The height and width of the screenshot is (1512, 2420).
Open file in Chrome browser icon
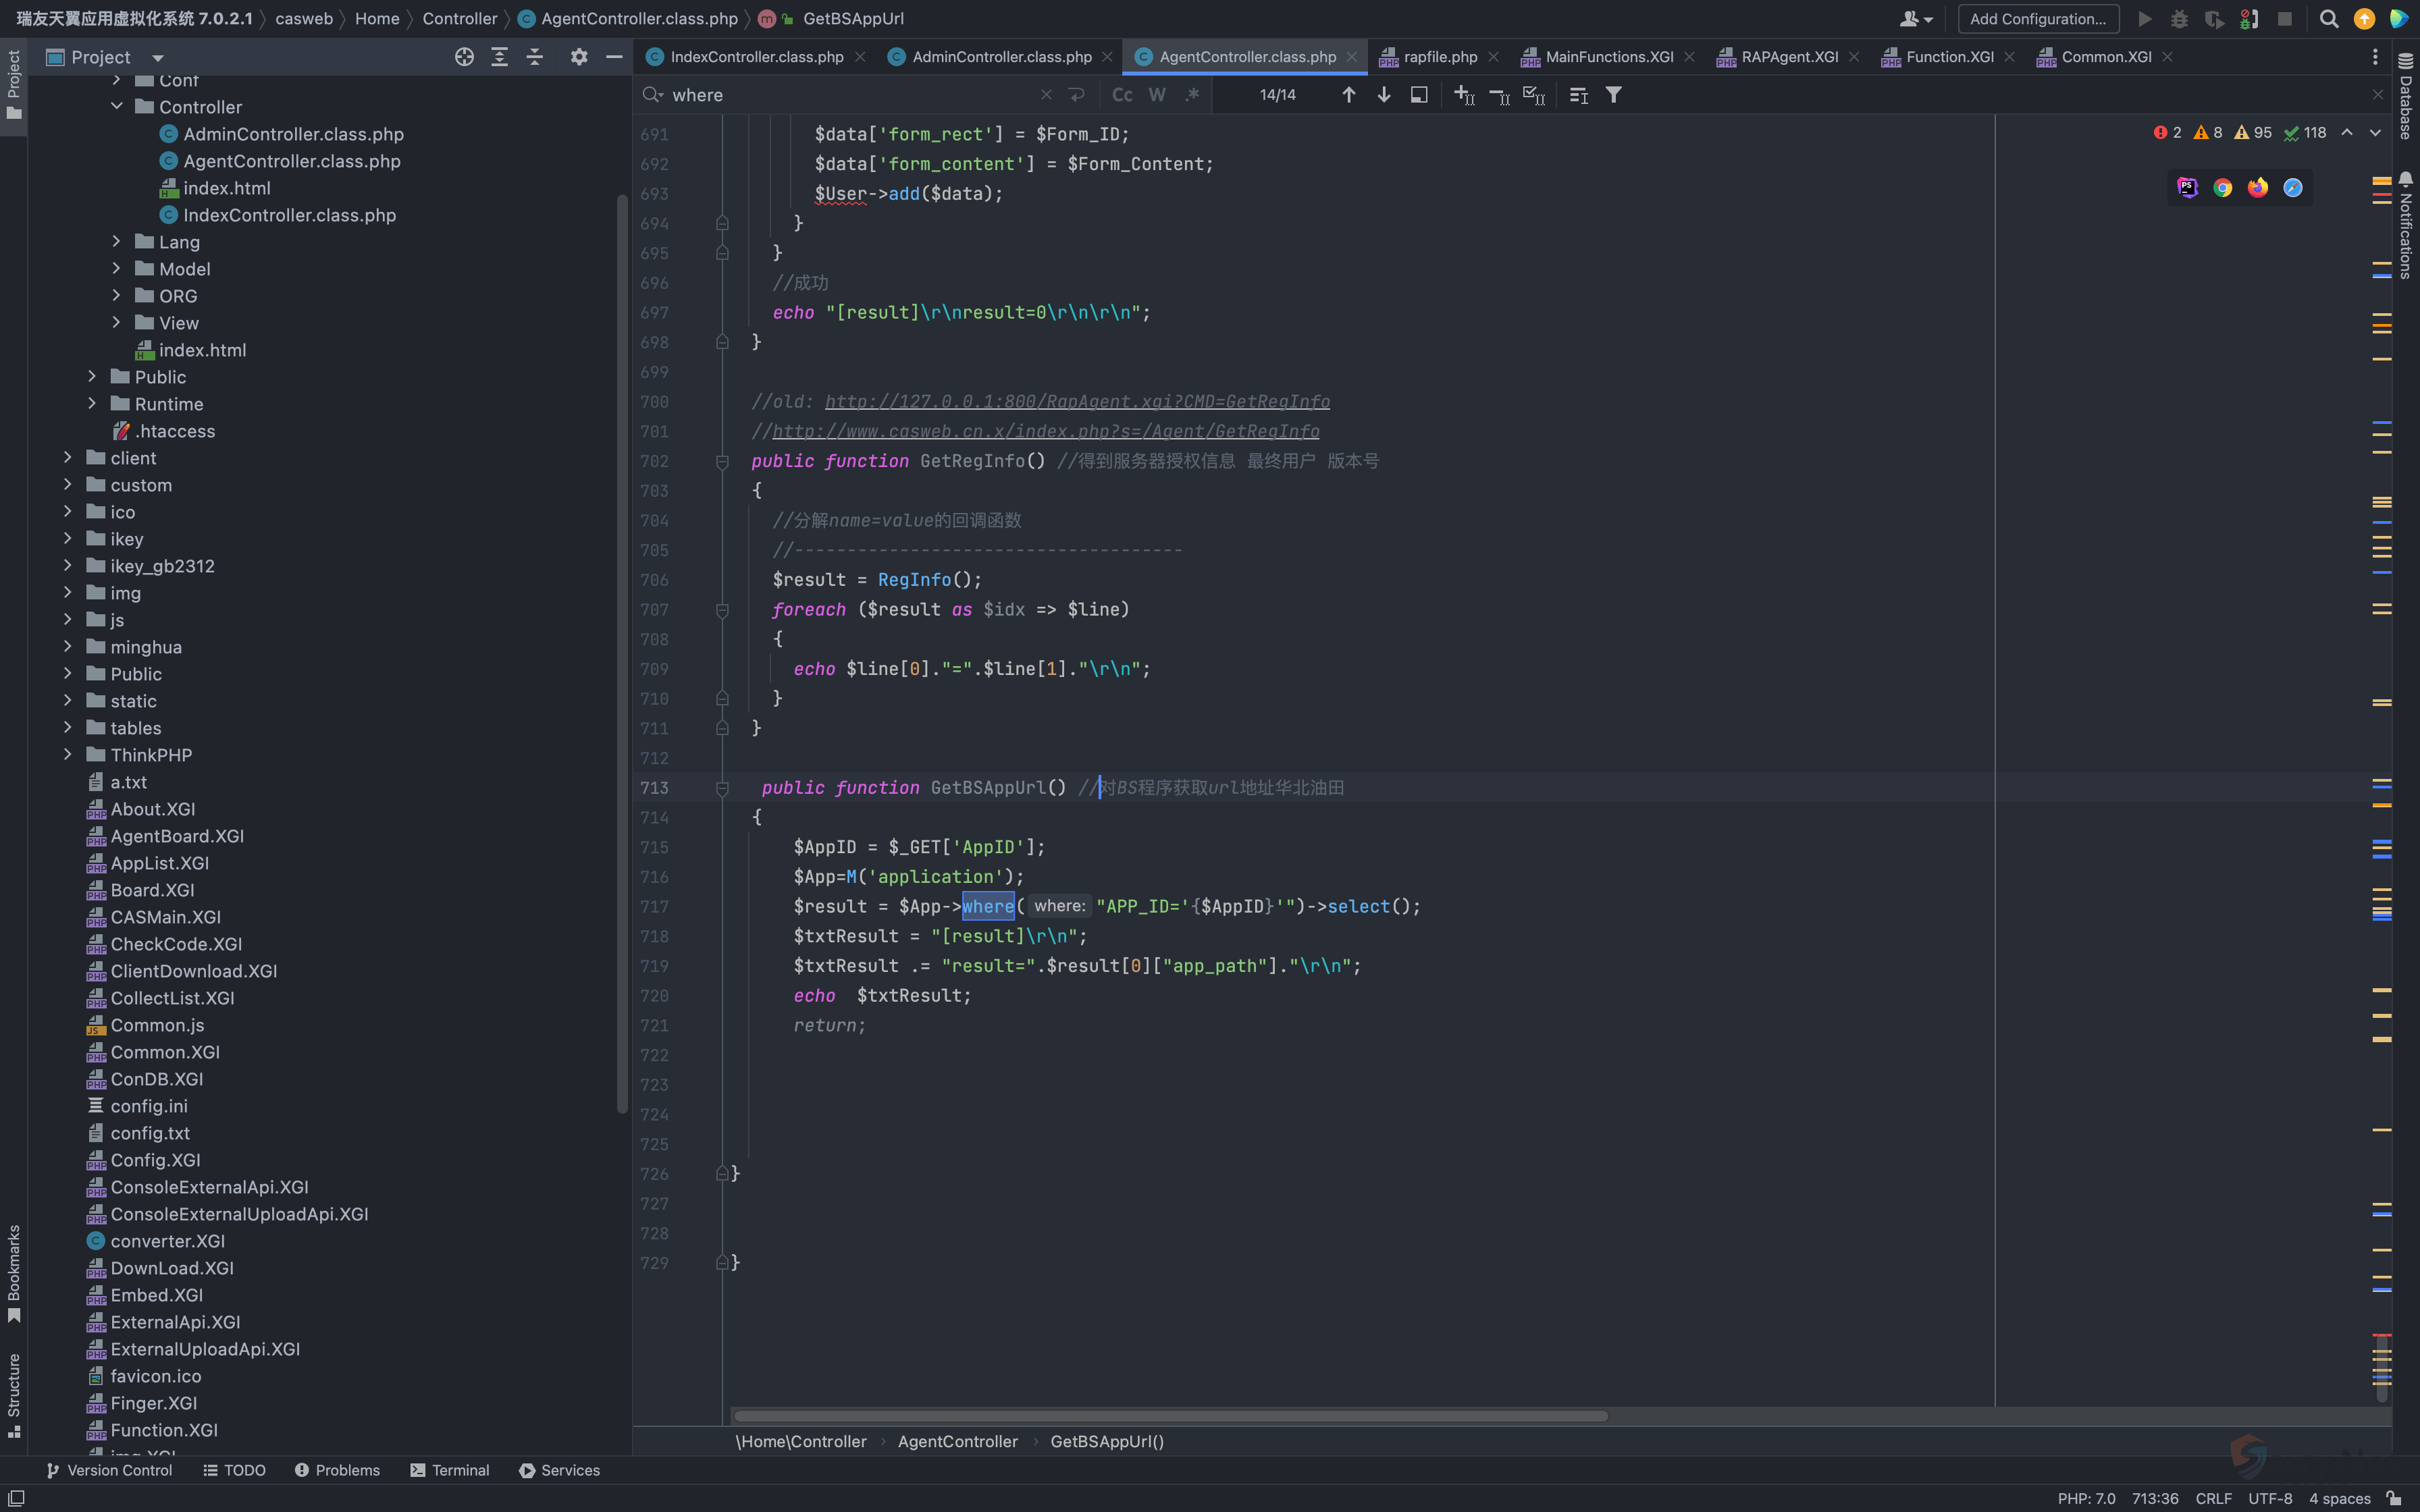[2222, 188]
